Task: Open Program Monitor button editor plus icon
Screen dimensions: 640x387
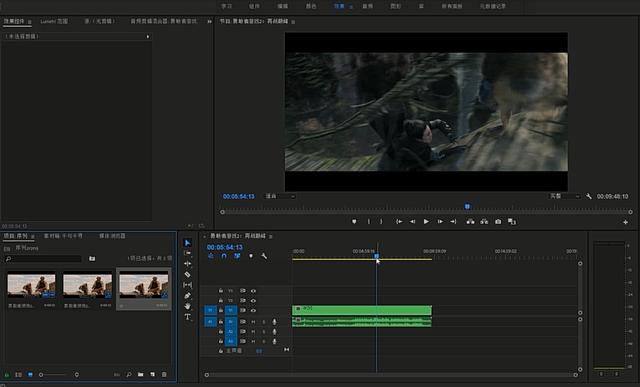Action: pos(625,222)
